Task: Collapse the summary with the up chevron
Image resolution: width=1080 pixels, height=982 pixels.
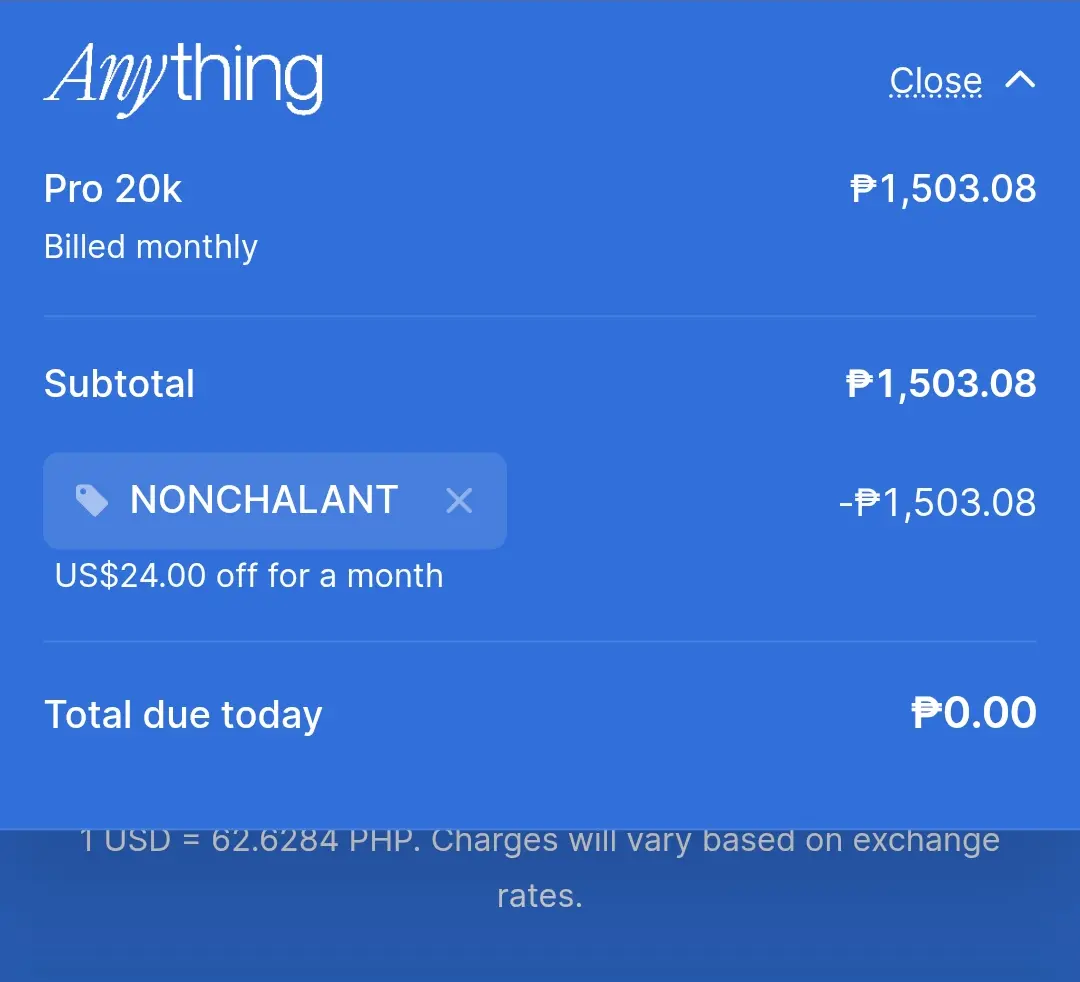Action: [1020, 81]
